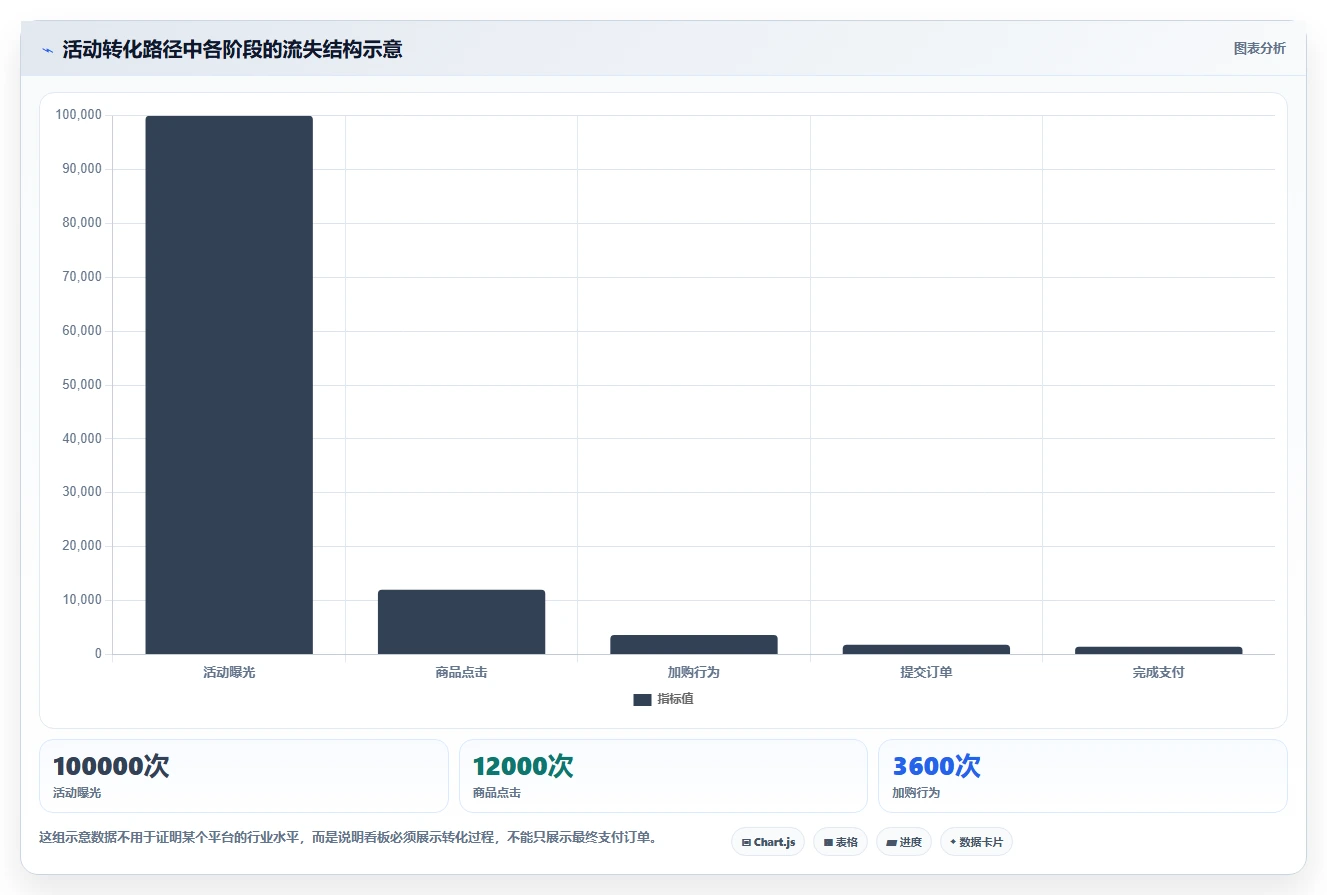This screenshot has height=895, width=1327.
Task: Click the 10,000 y-axis tick label
Action: coord(83,600)
